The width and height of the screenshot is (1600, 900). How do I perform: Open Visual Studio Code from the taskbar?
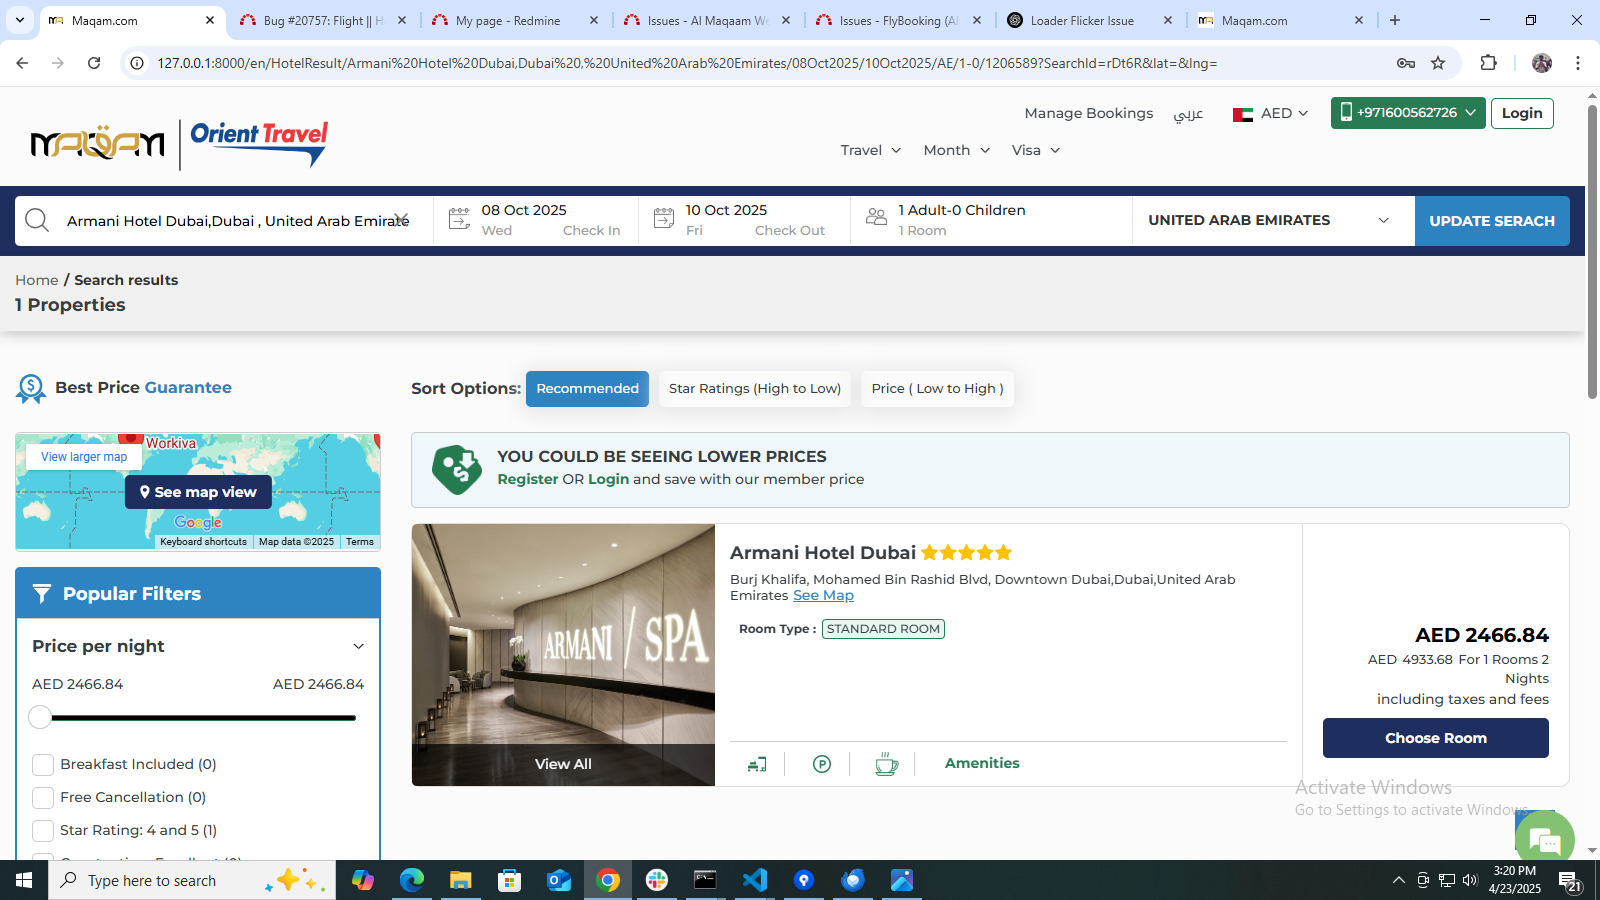[755, 880]
